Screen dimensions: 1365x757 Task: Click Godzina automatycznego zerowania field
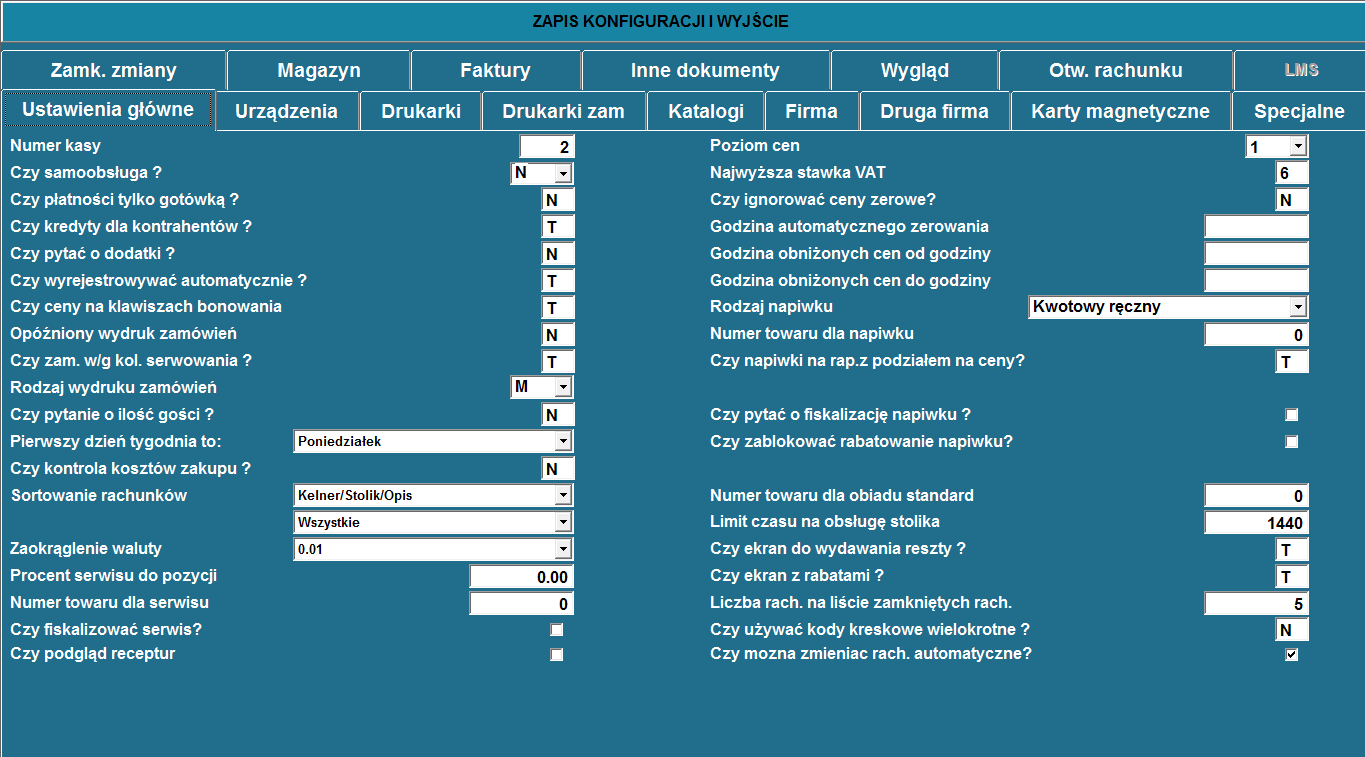[1257, 227]
